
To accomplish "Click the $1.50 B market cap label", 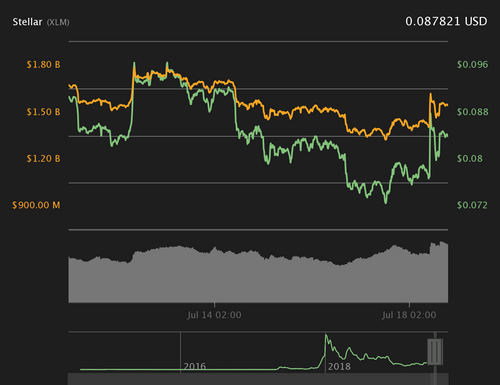I will (x=43, y=112).
